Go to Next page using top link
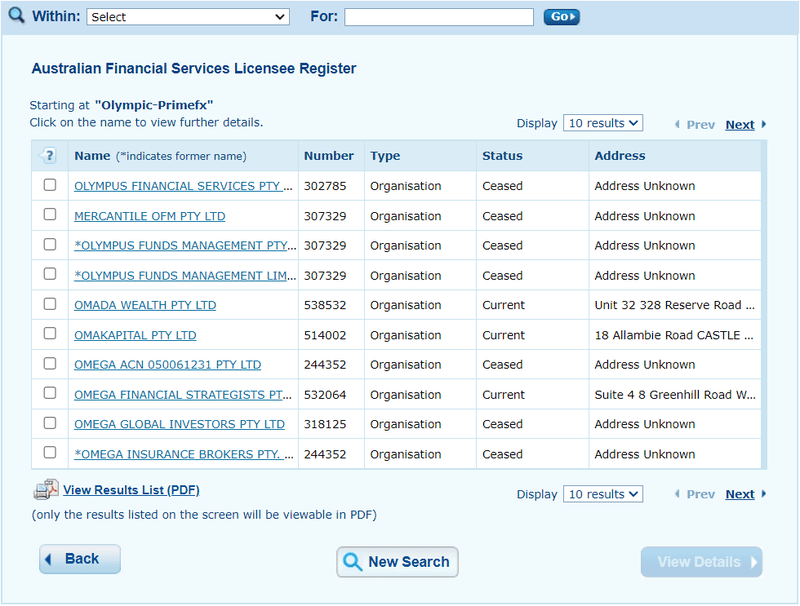Viewport: 800px width, 606px height. [740, 125]
